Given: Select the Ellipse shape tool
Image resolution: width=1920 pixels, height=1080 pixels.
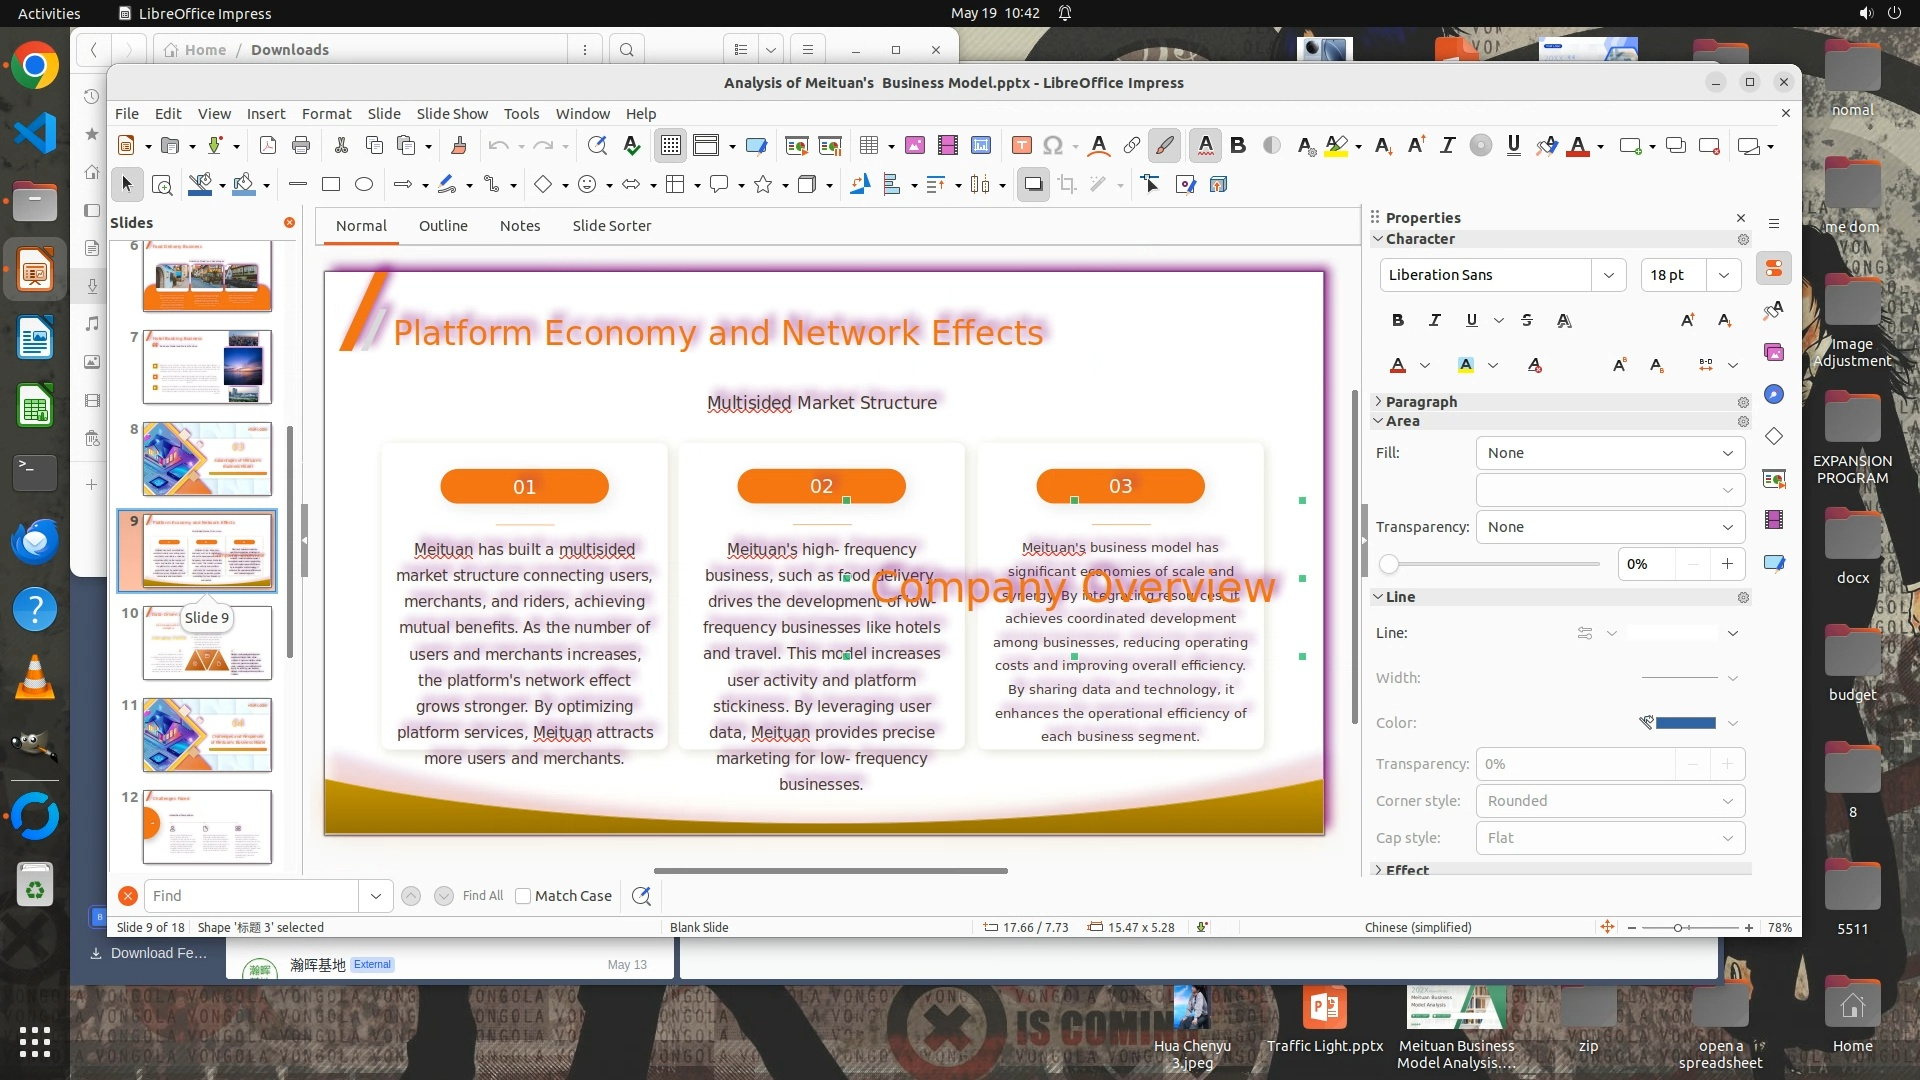Looking at the screenshot, I should 364,184.
